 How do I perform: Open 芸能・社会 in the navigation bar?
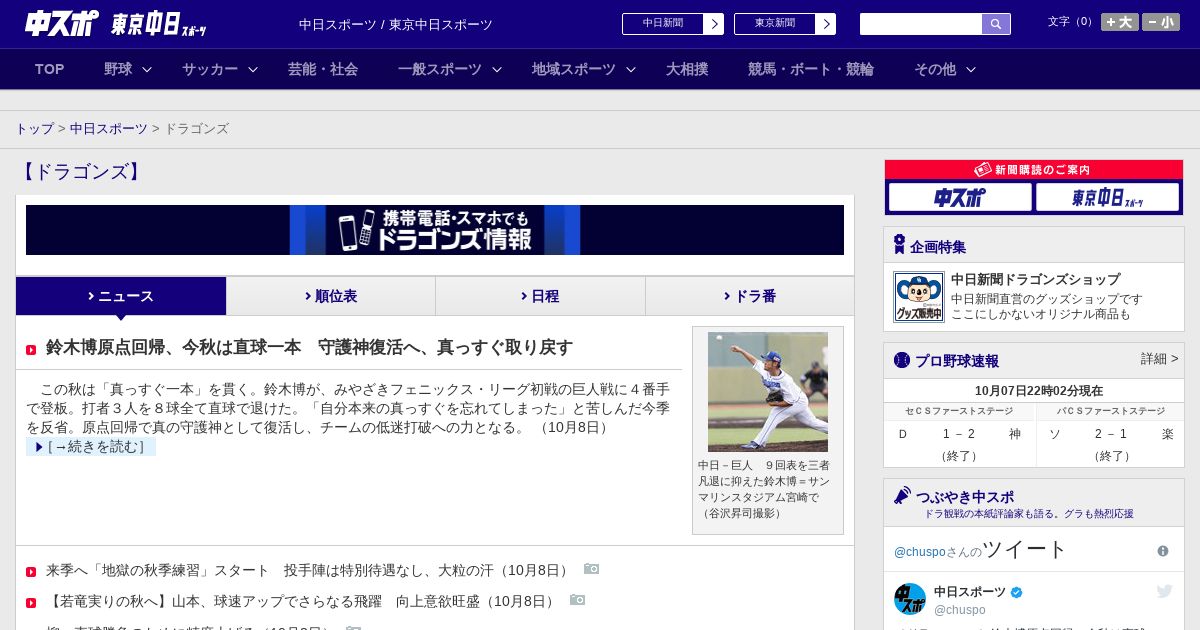click(x=323, y=69)
